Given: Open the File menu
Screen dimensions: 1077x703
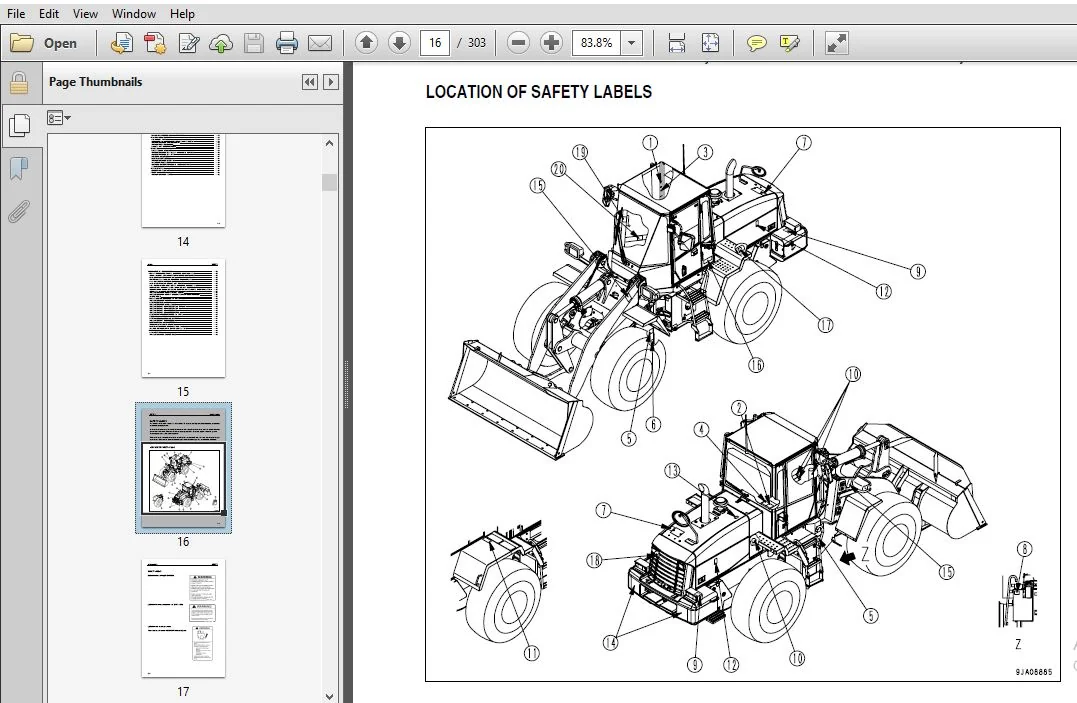Looking at the screenshot, I should point(16,13).
